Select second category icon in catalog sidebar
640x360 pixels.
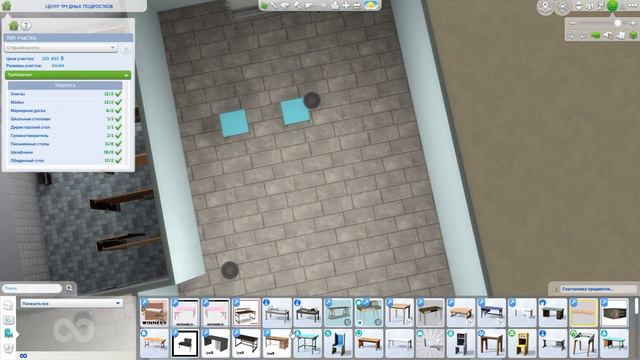(x=8, y=320)
